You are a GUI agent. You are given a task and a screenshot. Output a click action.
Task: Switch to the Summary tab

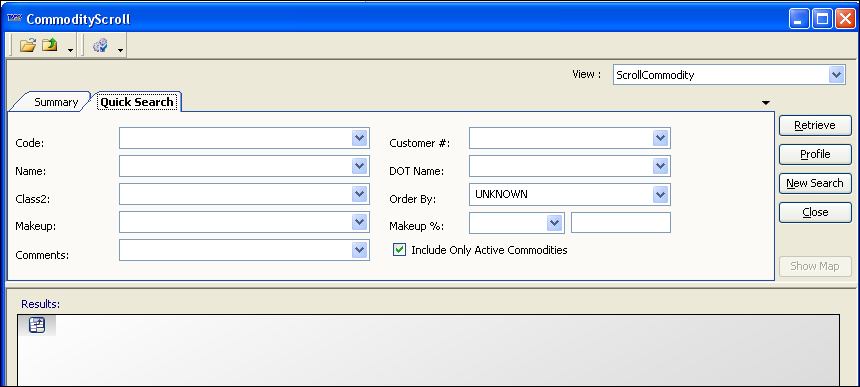point(56,102)
